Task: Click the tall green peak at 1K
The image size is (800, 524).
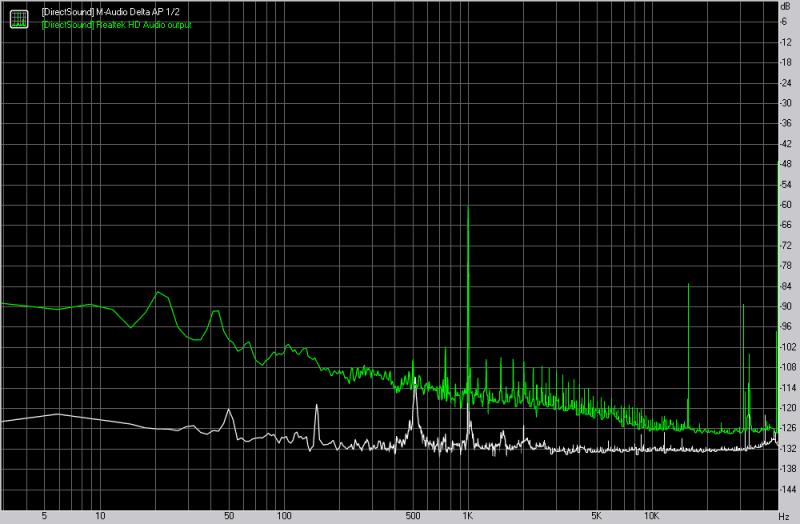Action: tap(468, 210)
